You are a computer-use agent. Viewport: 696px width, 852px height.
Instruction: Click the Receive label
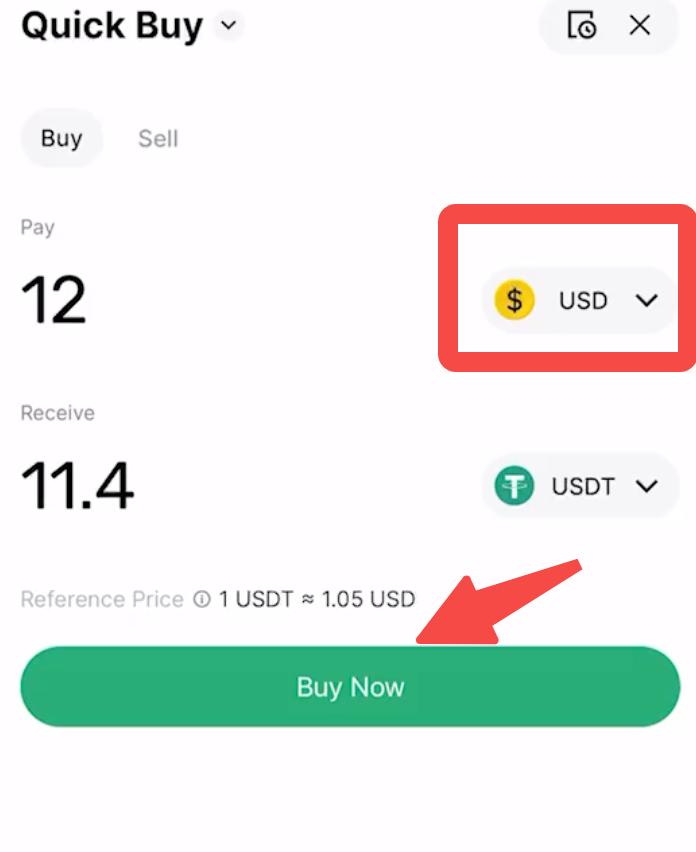[58, 413]
